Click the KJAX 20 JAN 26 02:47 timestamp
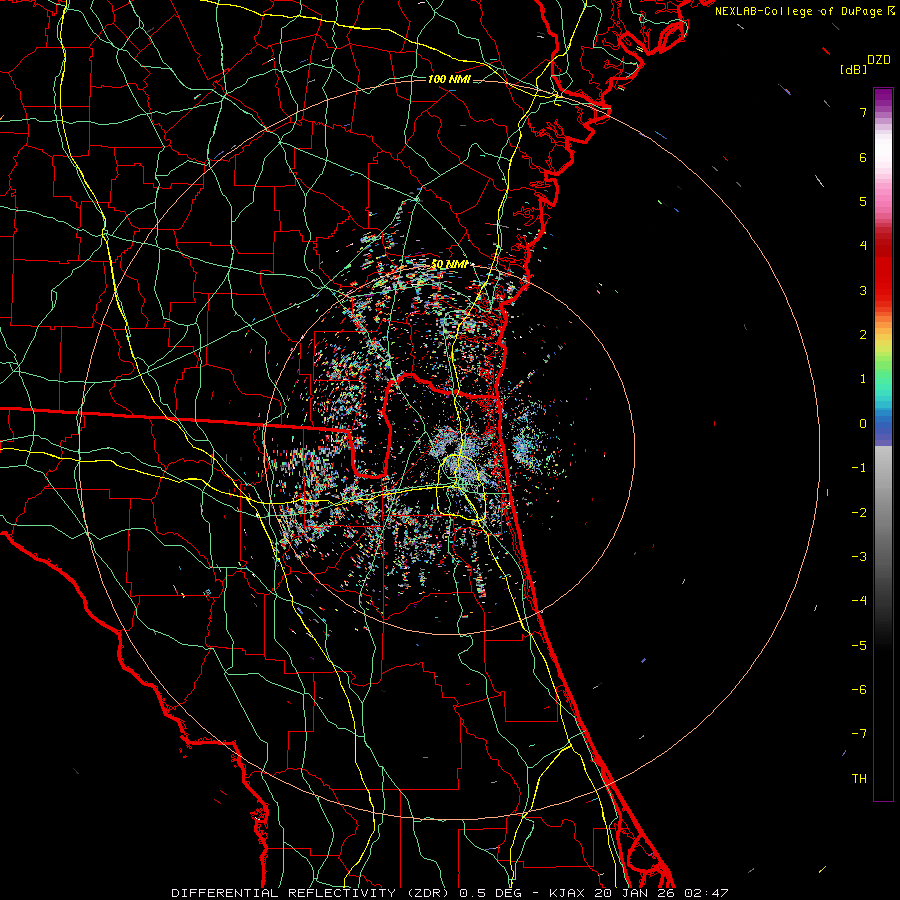 pos(639,893)
